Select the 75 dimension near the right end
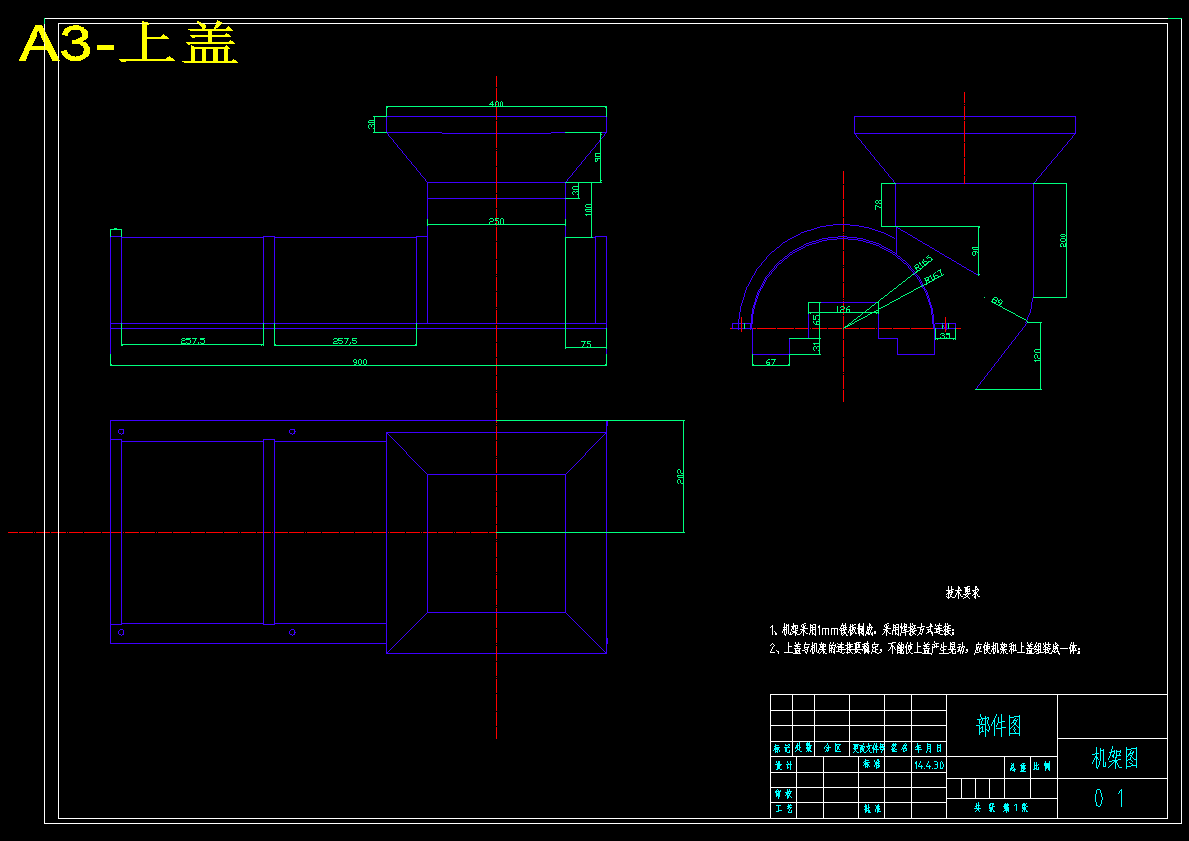1189x841 pixels. 586,344
